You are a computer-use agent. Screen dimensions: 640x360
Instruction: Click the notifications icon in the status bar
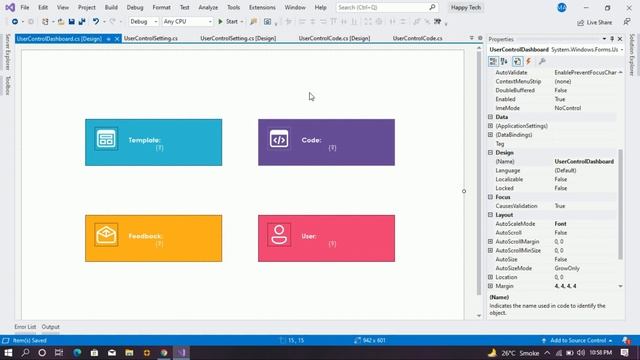[626, 340]
